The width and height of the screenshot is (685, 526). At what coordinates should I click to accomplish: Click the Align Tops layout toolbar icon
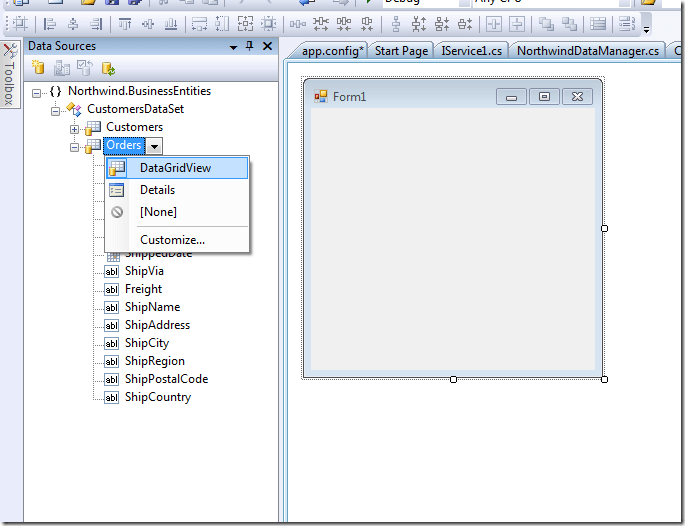pyautogui.click(x=125, y=24)
